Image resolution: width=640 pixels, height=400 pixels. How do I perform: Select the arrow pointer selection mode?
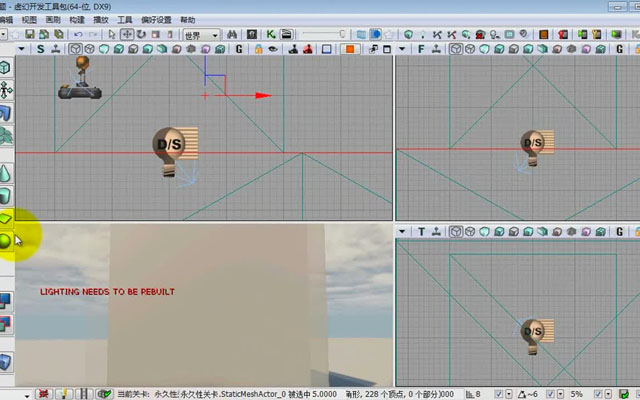112,34
